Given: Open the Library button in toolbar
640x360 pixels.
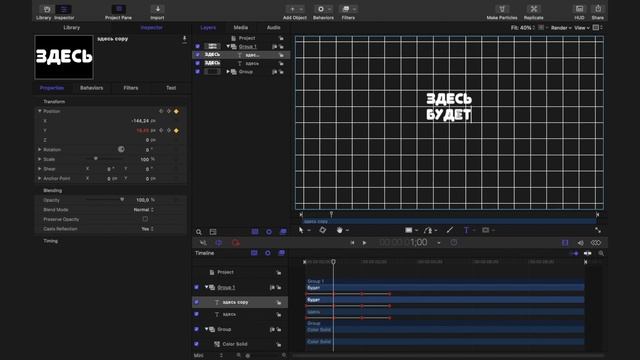Looking at the screenshot, I should 47,9.
